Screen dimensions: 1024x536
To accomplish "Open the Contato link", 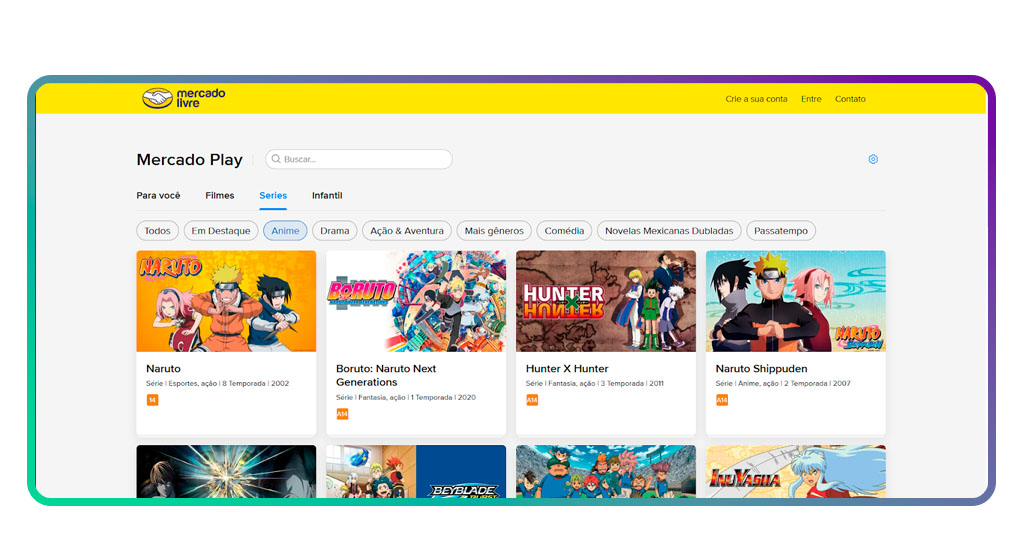I will pos(850,99).
